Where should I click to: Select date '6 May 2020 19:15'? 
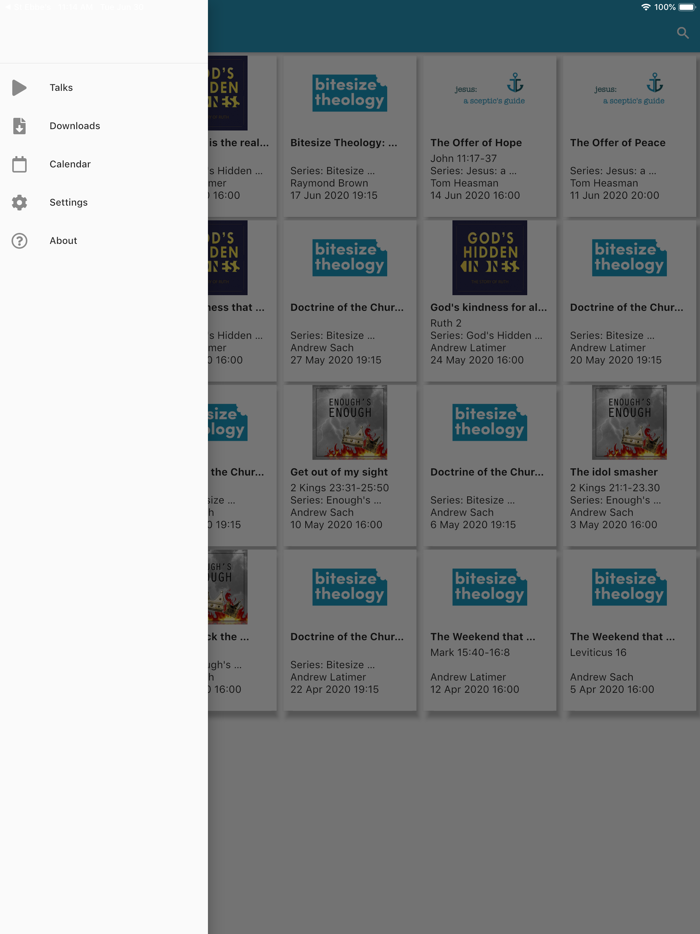(473, 525)
